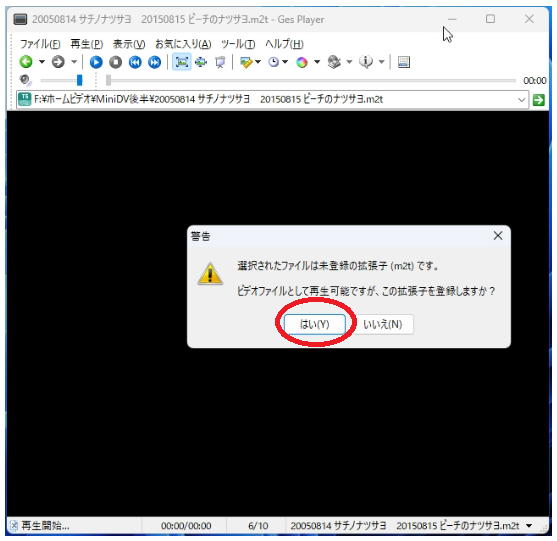Screen dimensions: 557x541
Task: Click the gray forward arrow icon
Action: [x=58, y=62]
